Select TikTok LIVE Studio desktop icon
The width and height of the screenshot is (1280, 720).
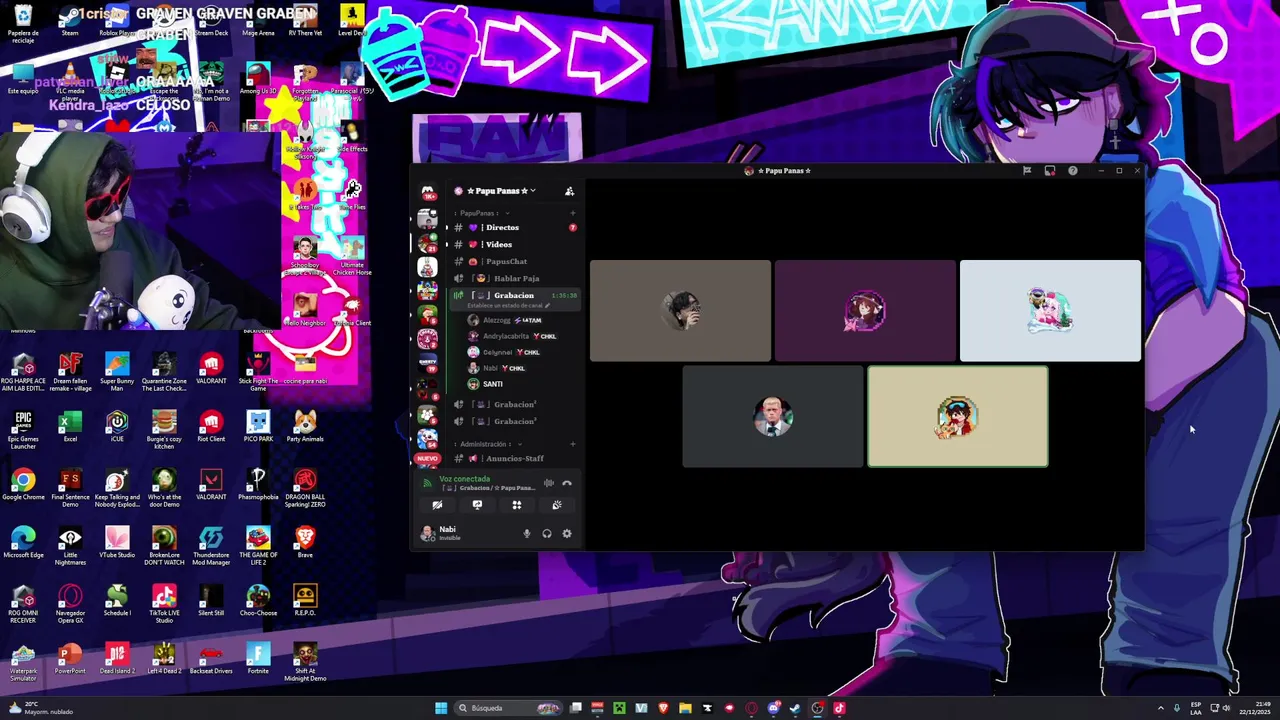click(164, 603)
